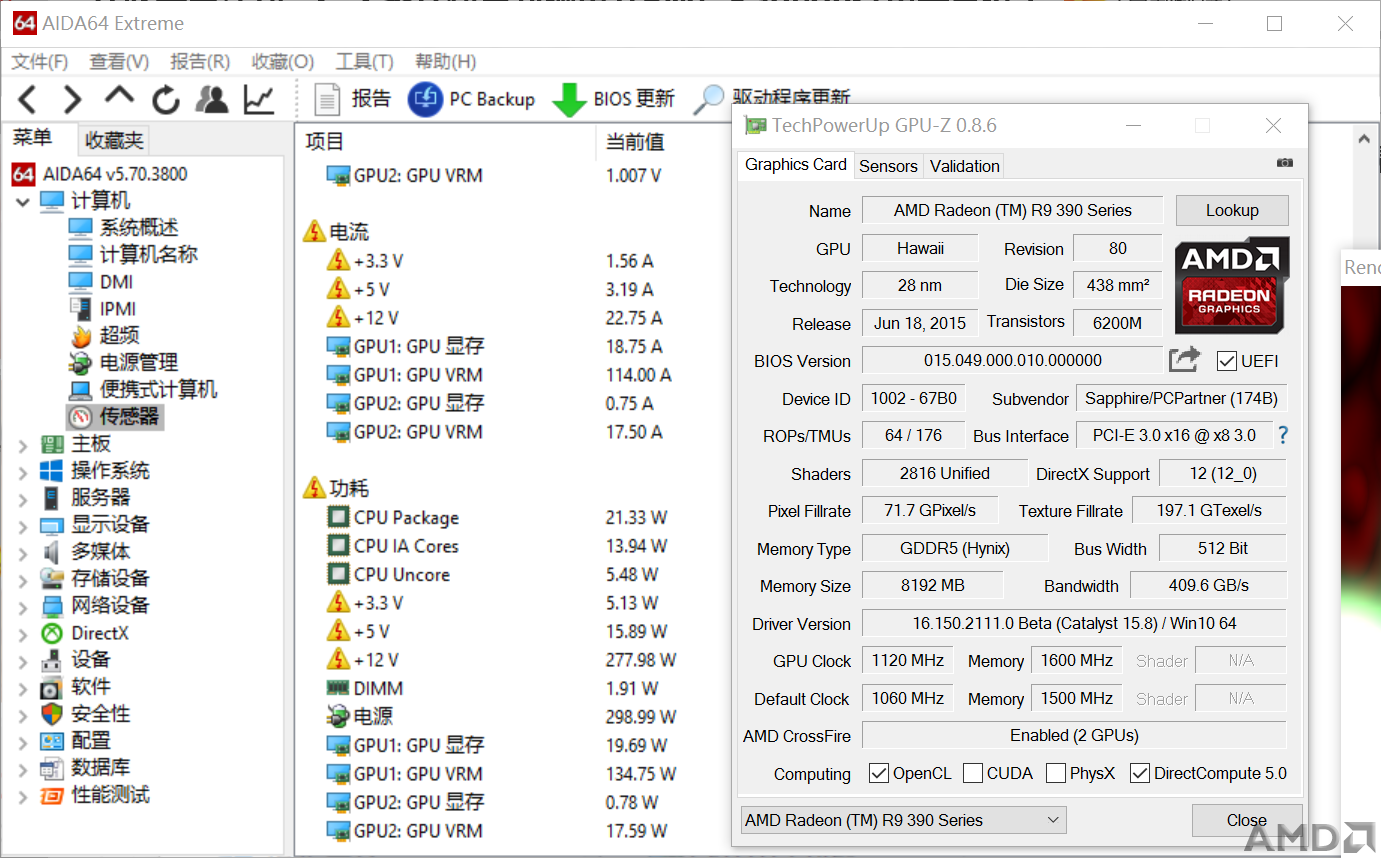1381x858 pixels.
Task: Open the 工具(T) menu
Action: (364, 62)
